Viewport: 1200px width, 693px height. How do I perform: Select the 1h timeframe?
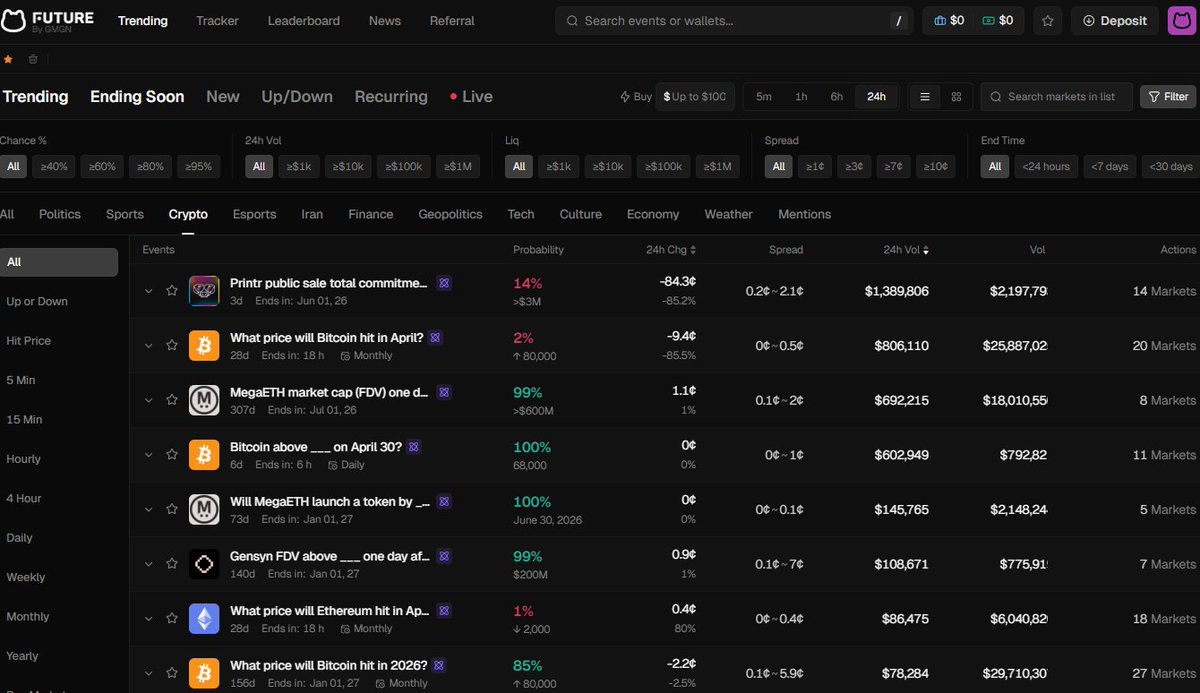[x=801, y=97]
